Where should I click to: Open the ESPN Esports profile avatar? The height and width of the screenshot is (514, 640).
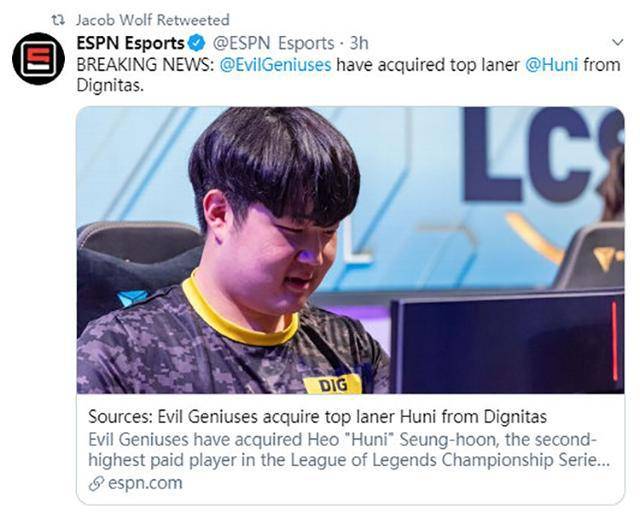(38, 58)
